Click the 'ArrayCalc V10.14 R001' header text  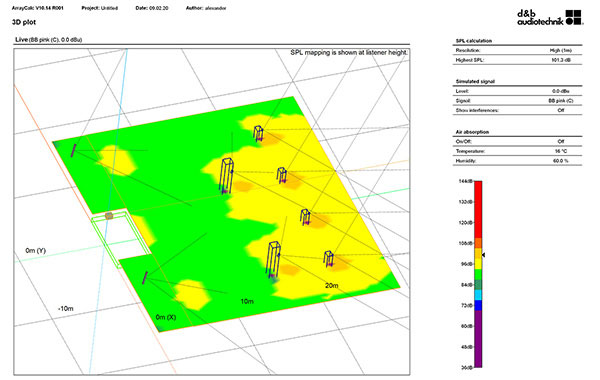(x=38, y=8)
